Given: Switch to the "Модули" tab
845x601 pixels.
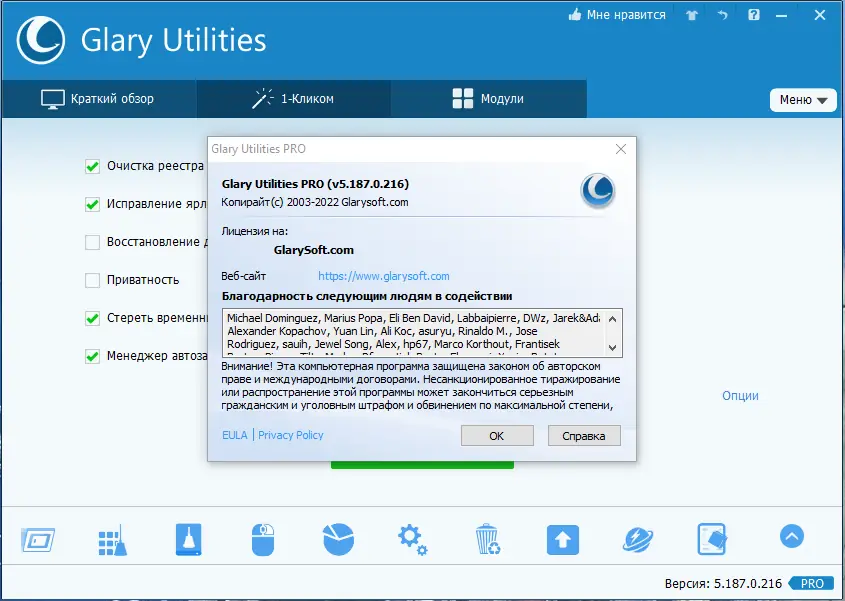Looking at the screenshot, I should [489, 99].
